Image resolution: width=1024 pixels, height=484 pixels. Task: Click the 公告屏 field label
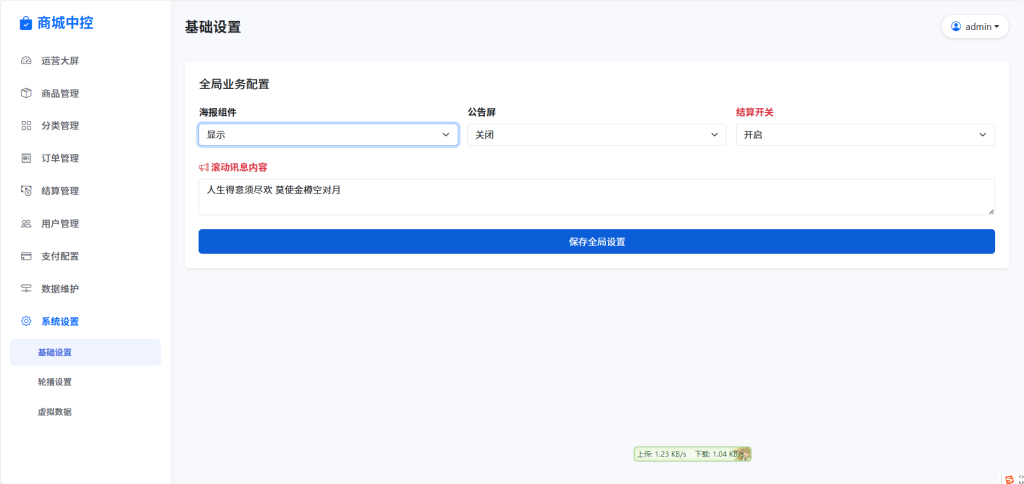point(481,112)
